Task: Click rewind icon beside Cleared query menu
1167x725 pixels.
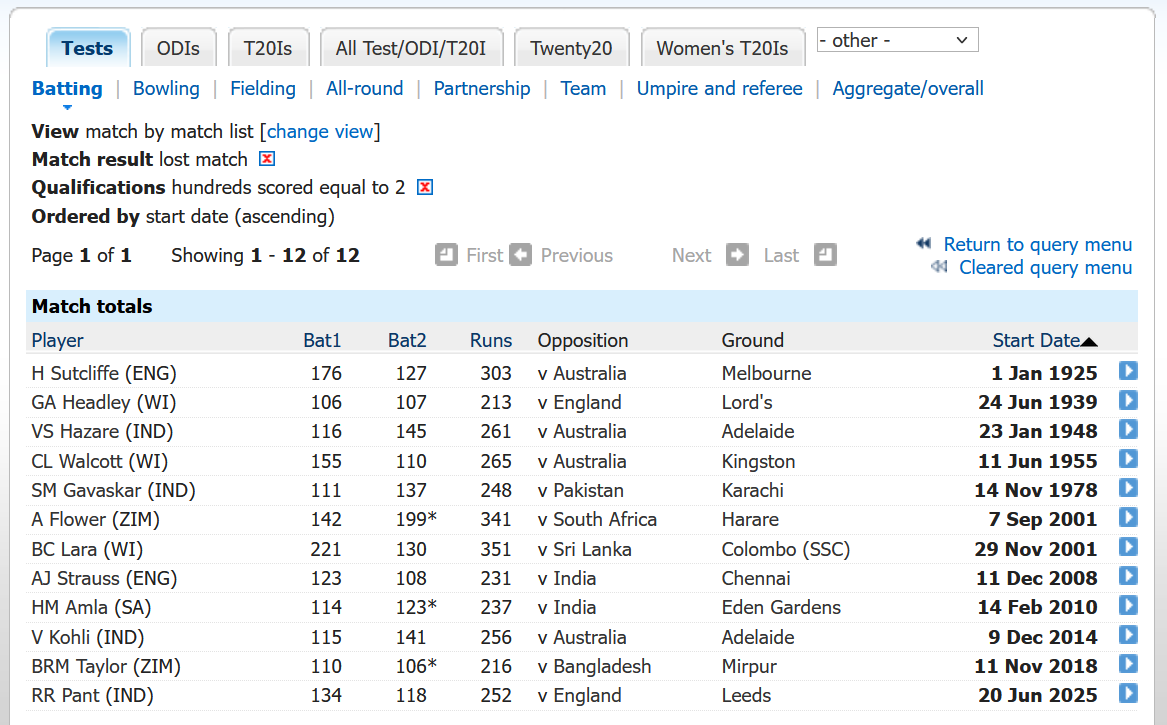Action: 939,266
